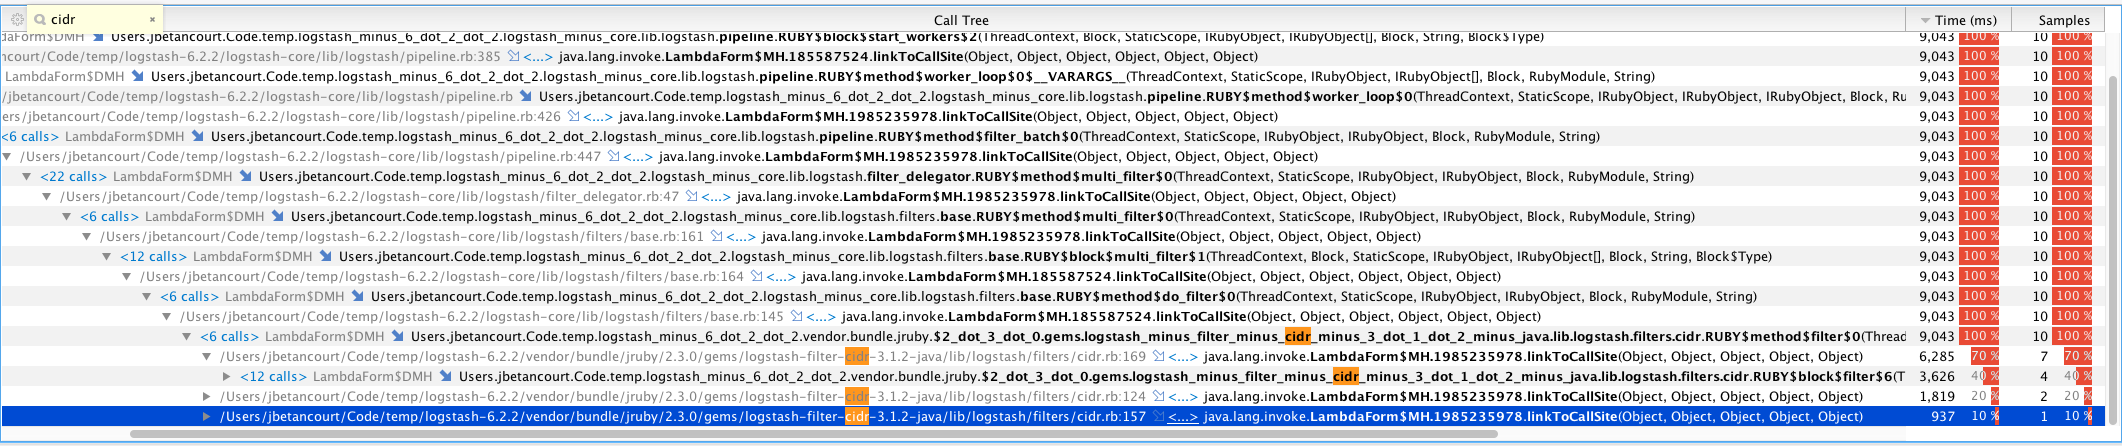Viewport: 2122px width, 446px height.
Task: Click call-site icon after base.rb:145
Action: point(796,317)
